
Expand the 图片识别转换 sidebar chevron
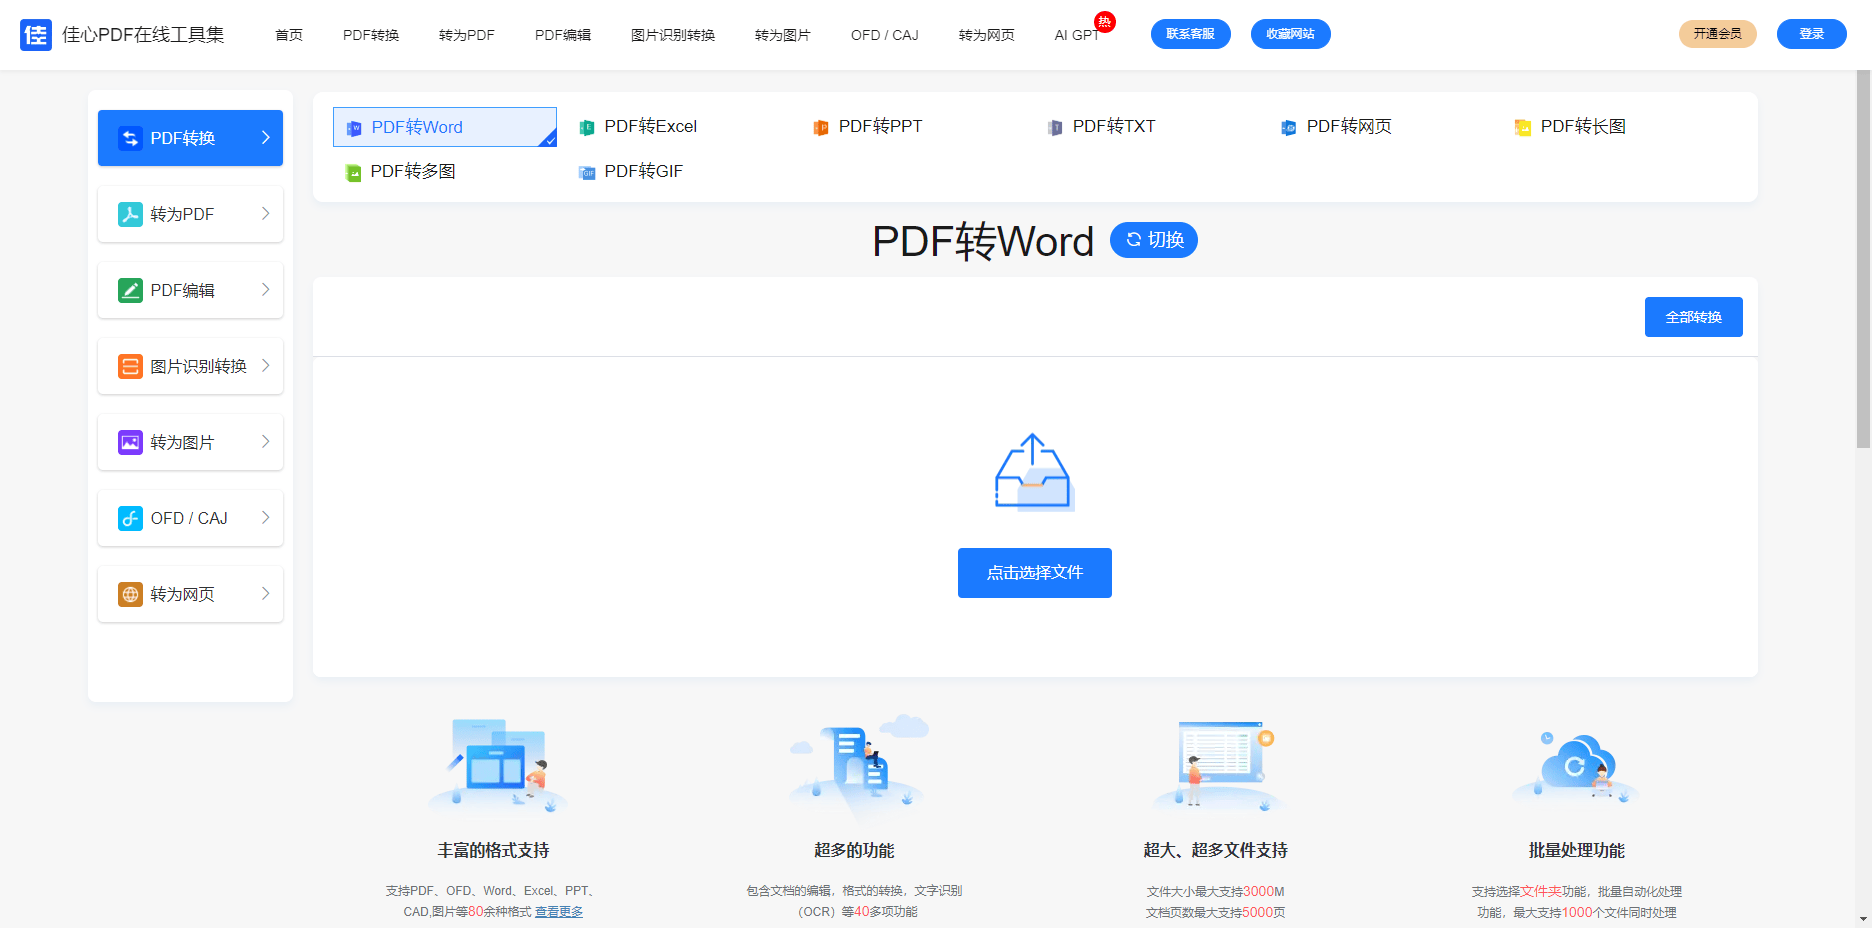click(x=265, y=365)
